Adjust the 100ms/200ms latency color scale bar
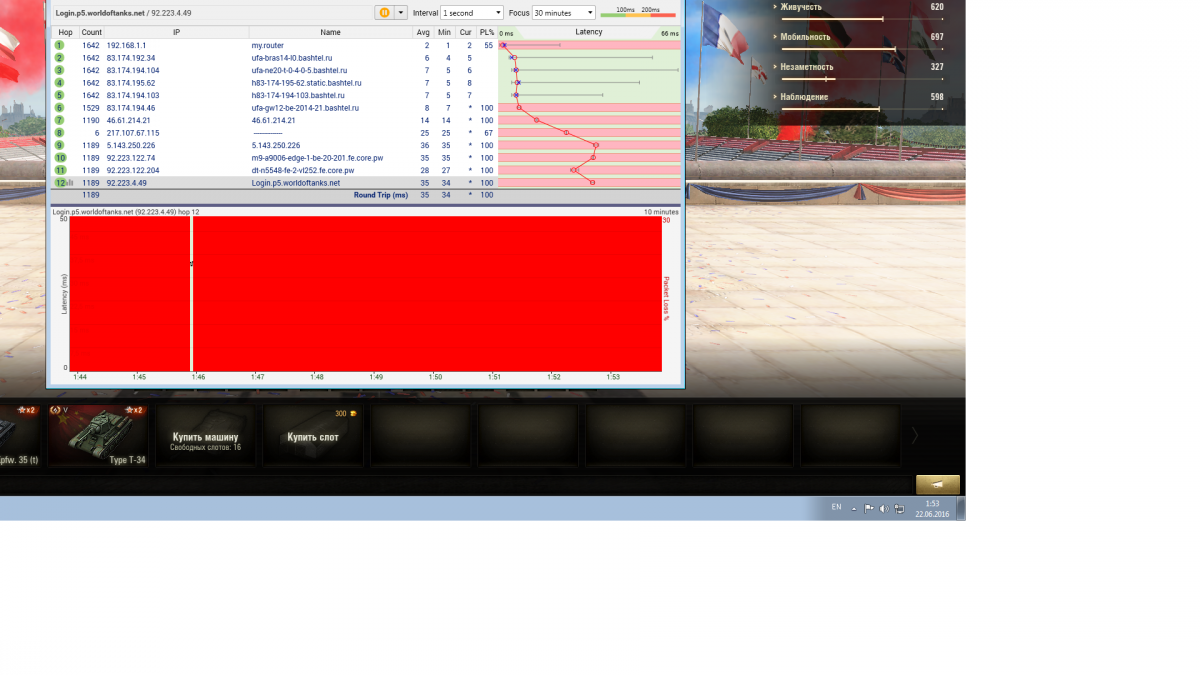This screenshot has height=675, width=1200. [x=638, y=13]
